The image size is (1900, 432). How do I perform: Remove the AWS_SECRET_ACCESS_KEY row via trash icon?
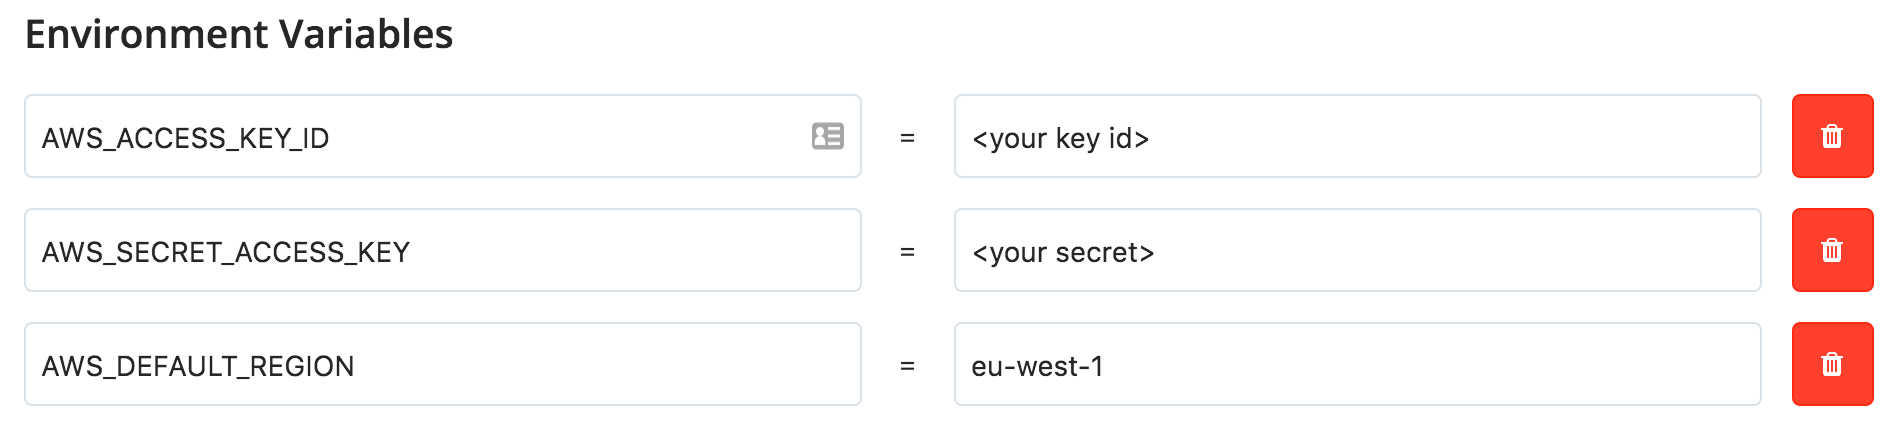1832,250
